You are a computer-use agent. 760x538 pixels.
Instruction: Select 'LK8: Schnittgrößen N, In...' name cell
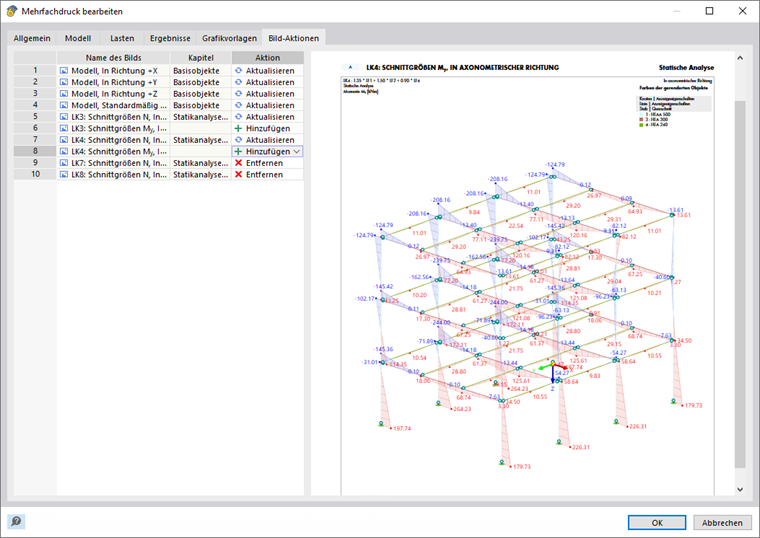(x=113, y=174)
